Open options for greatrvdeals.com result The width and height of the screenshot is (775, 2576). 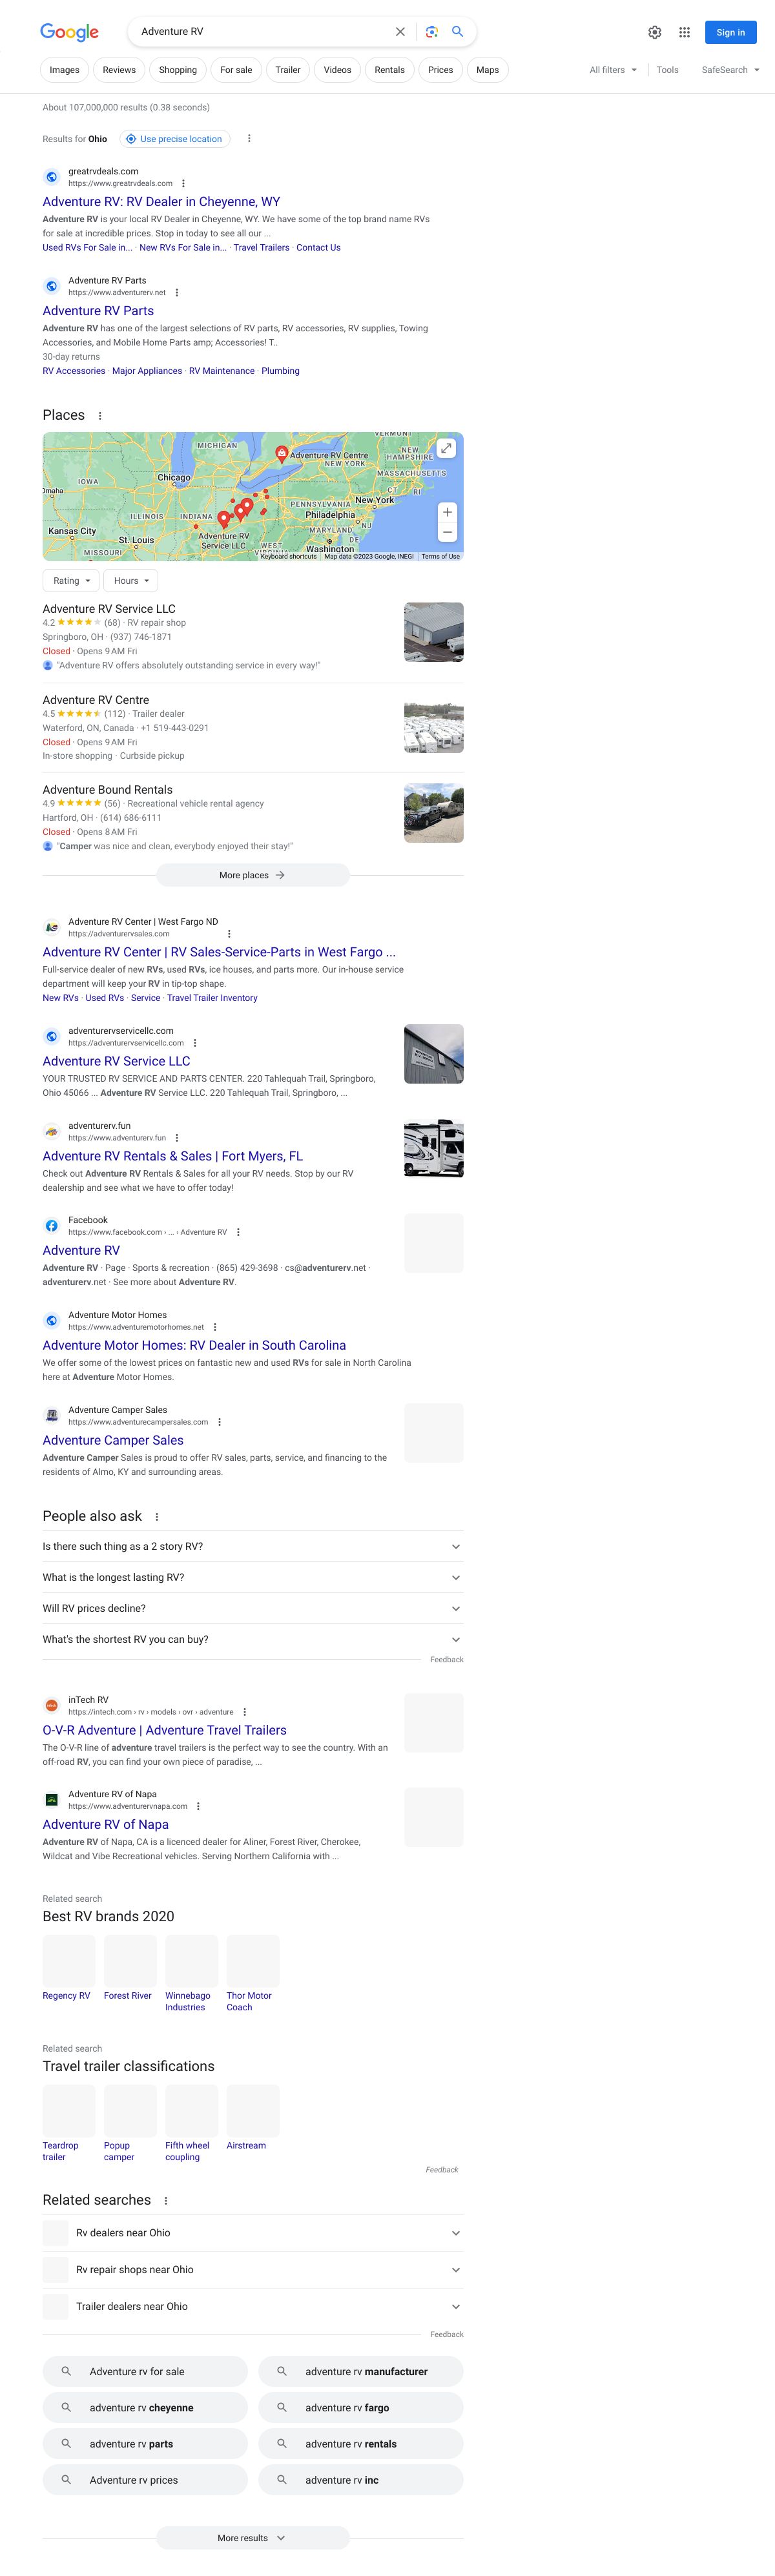tap(183, 184)
